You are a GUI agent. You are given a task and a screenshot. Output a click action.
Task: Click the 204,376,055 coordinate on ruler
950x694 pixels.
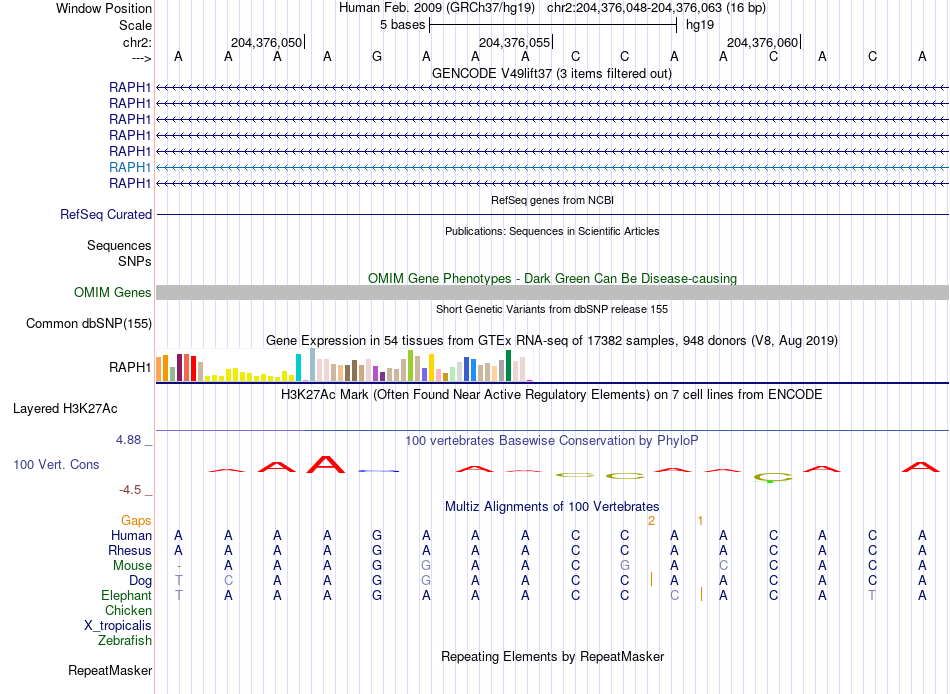(514, 42)
